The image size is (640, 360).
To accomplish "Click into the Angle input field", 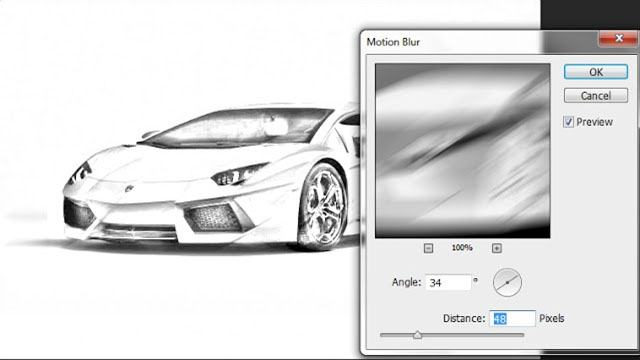I will tap(448, 282).
